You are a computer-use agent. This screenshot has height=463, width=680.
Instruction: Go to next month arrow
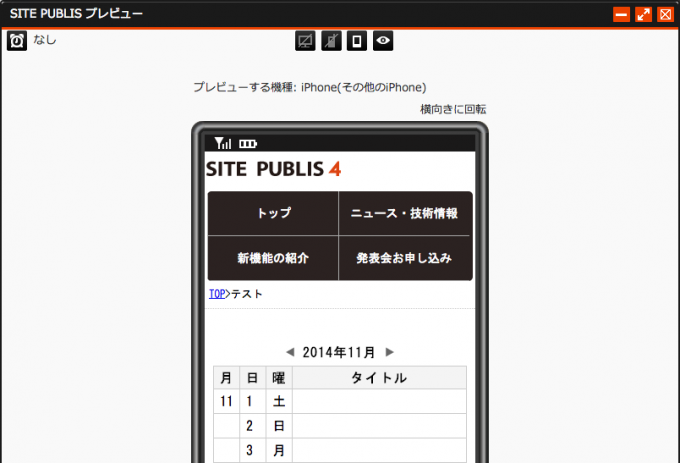pos(389,352)
